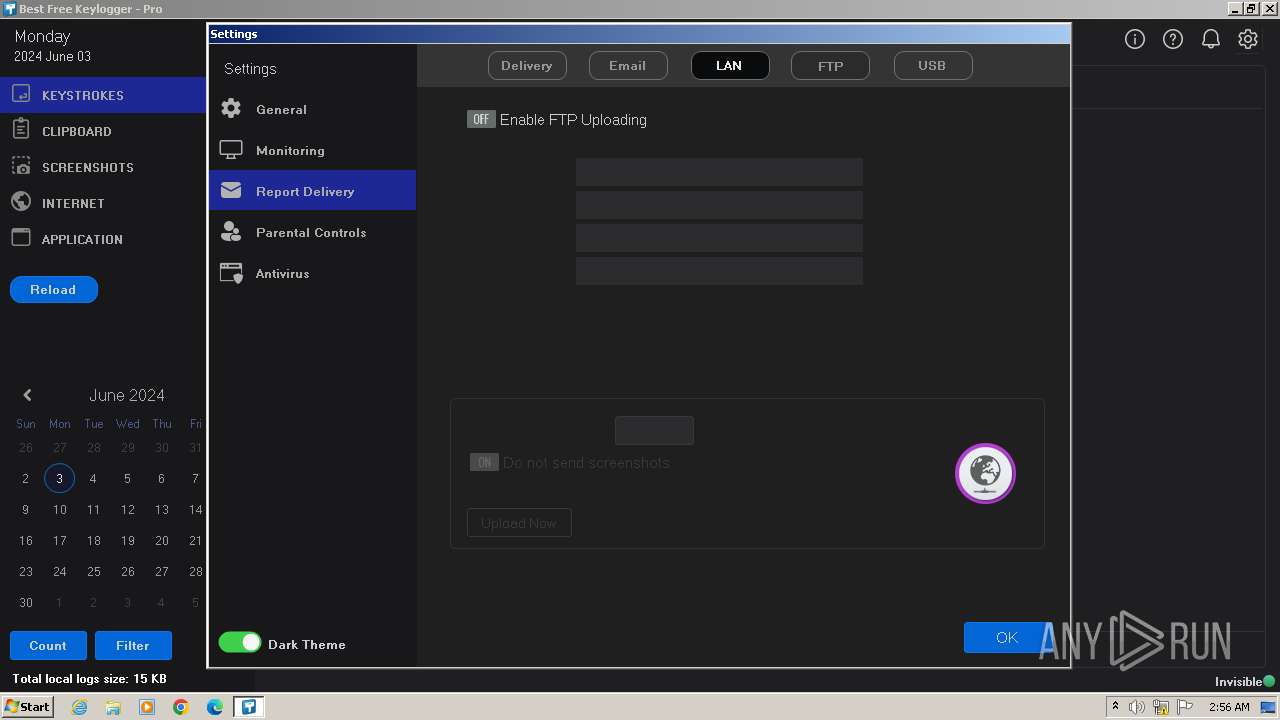Click the Upload Now button
The height and width of the screenshot is (720, 1280).
pos(519,523)
